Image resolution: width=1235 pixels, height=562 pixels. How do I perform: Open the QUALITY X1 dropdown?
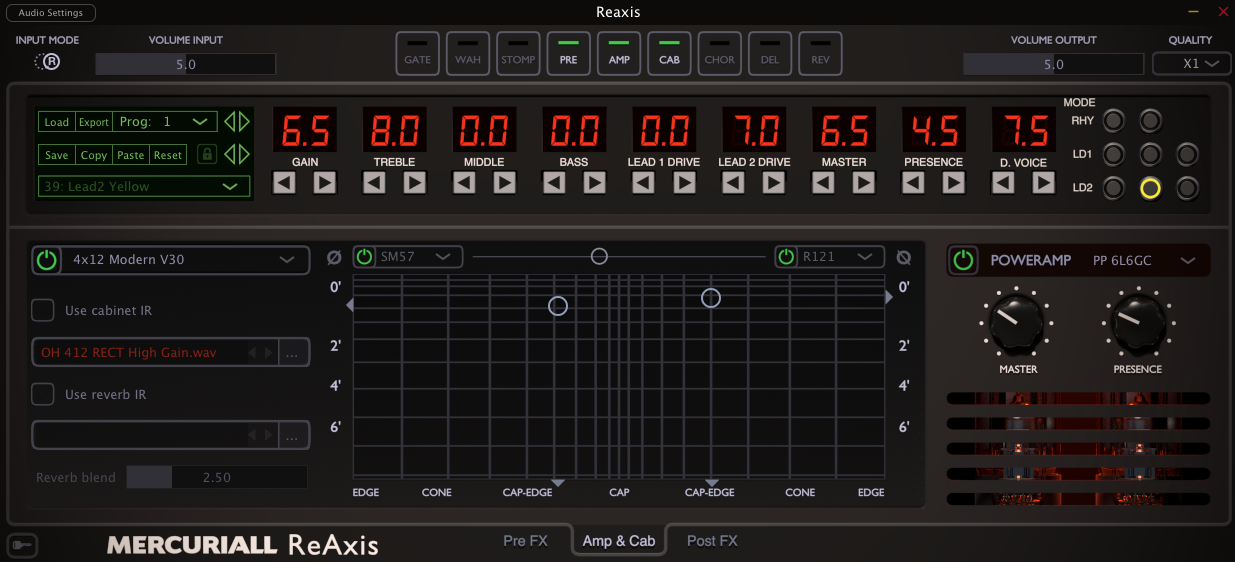tap(1191, 63)
